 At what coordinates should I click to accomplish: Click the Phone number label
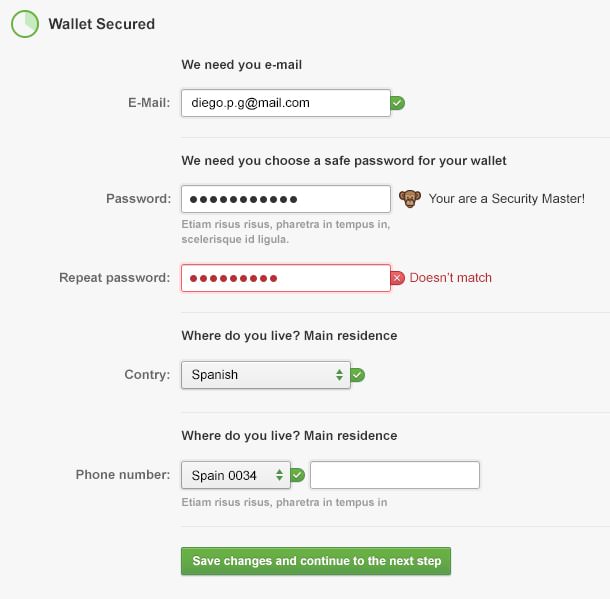point(123,475)
